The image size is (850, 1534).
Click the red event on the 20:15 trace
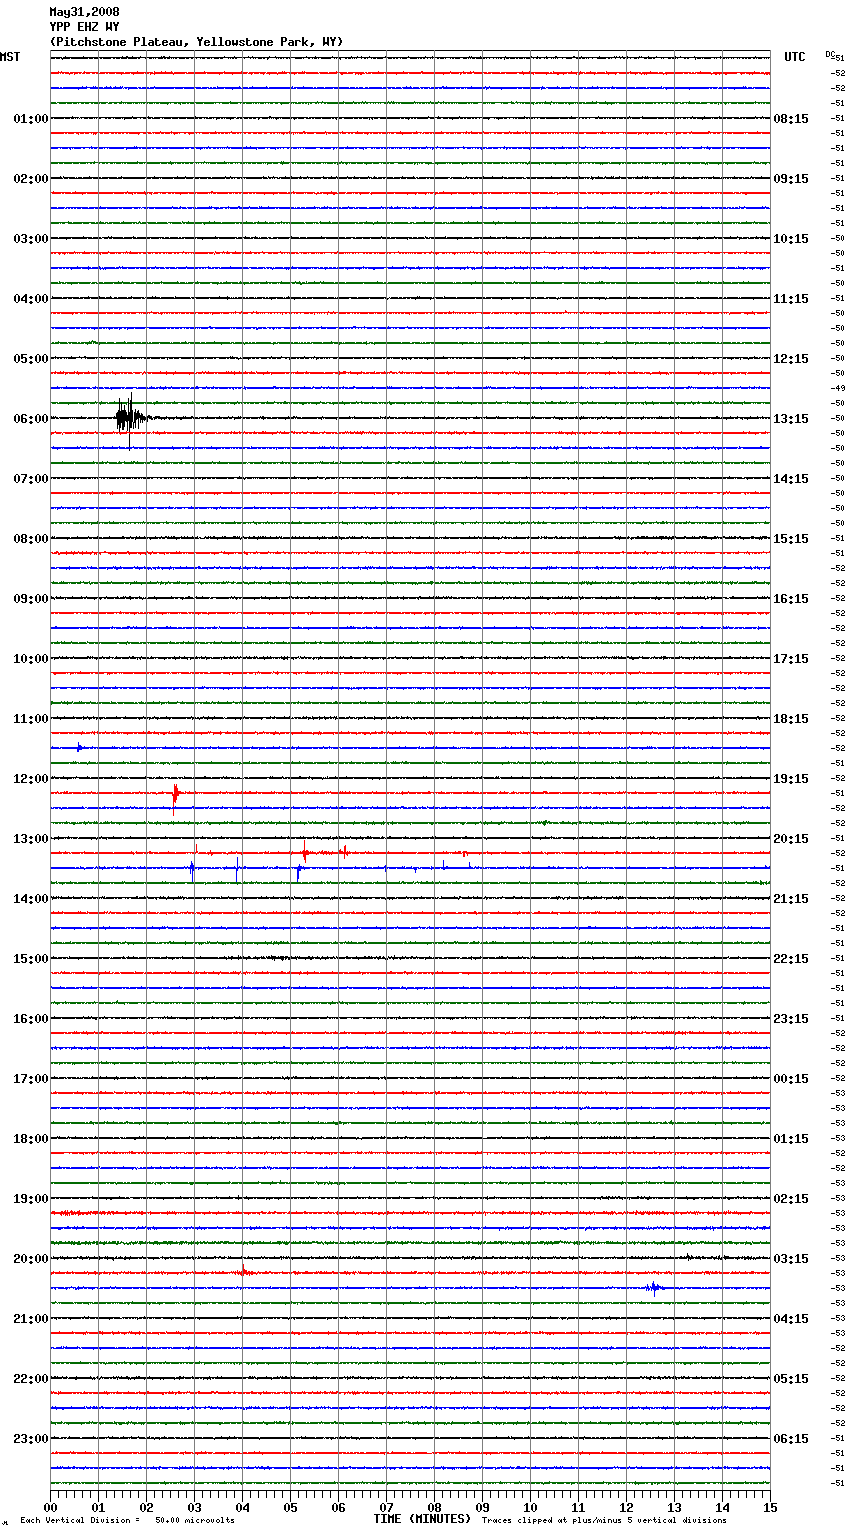click(x=244, y=1272)
